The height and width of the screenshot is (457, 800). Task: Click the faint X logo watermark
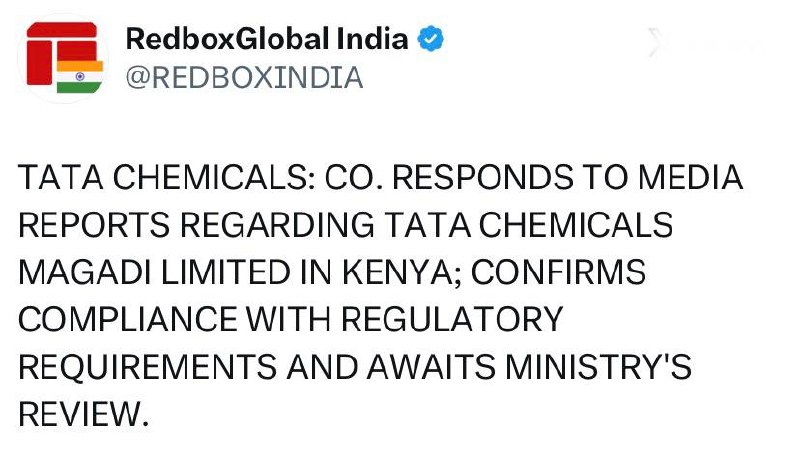pos(656,42)
